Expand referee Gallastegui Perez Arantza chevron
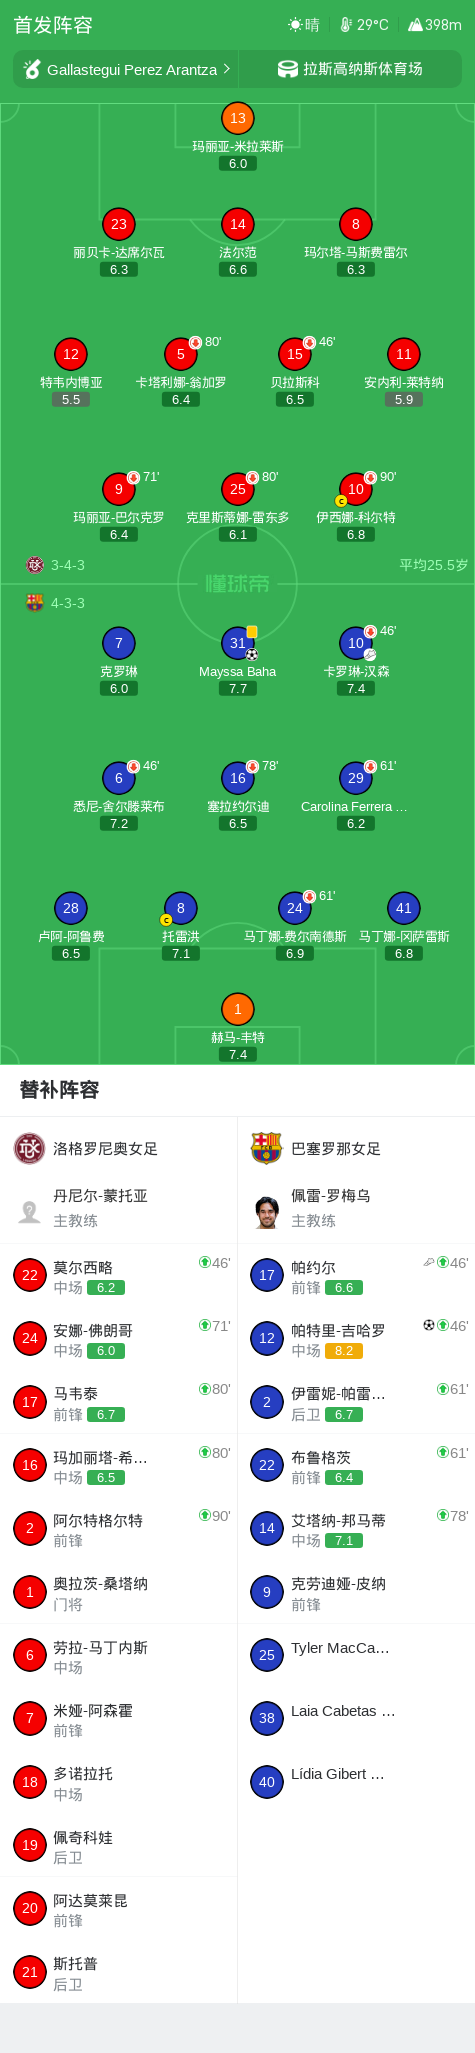The height and width of the screenshot is (2053, 475). click(x=227, y=69)
